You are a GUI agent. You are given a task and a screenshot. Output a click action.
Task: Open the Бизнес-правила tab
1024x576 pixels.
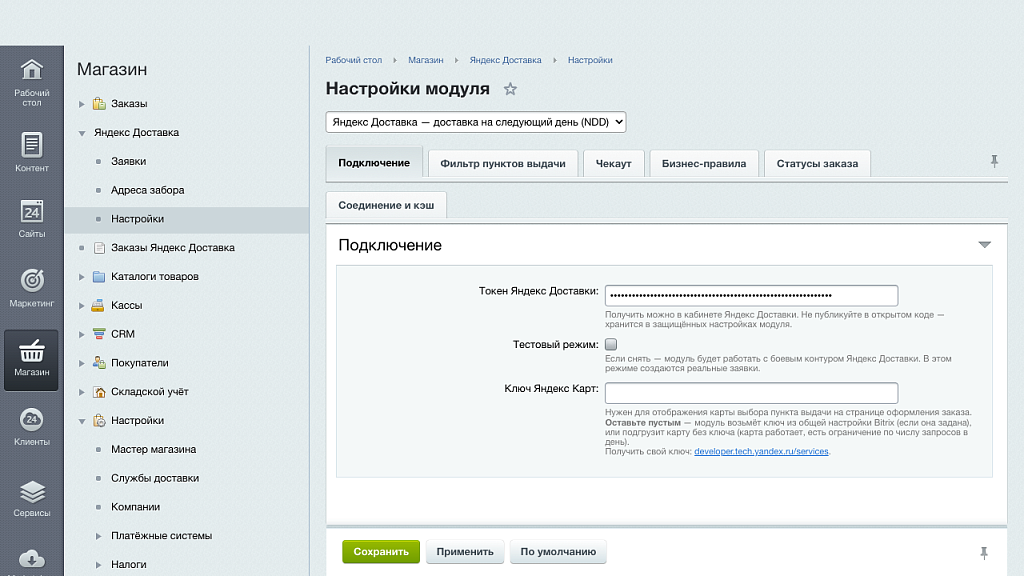pyautogui.click(x=704, y=163)
